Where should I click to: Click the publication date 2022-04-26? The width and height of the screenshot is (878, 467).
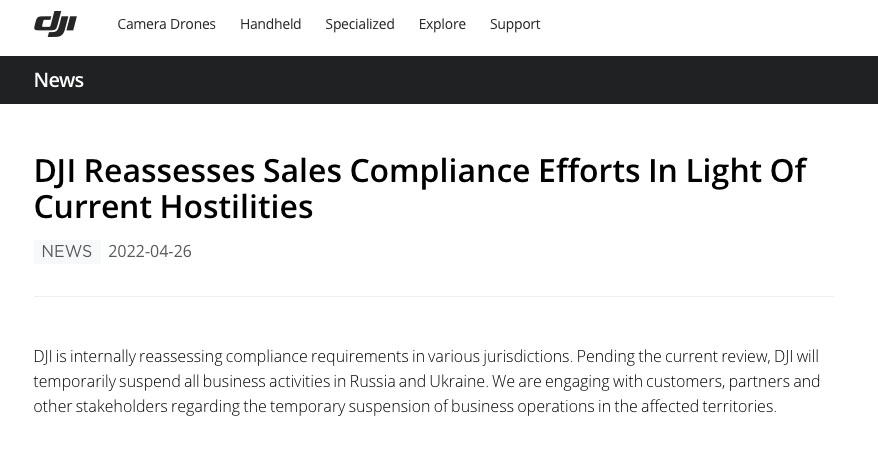click(150, 251)
